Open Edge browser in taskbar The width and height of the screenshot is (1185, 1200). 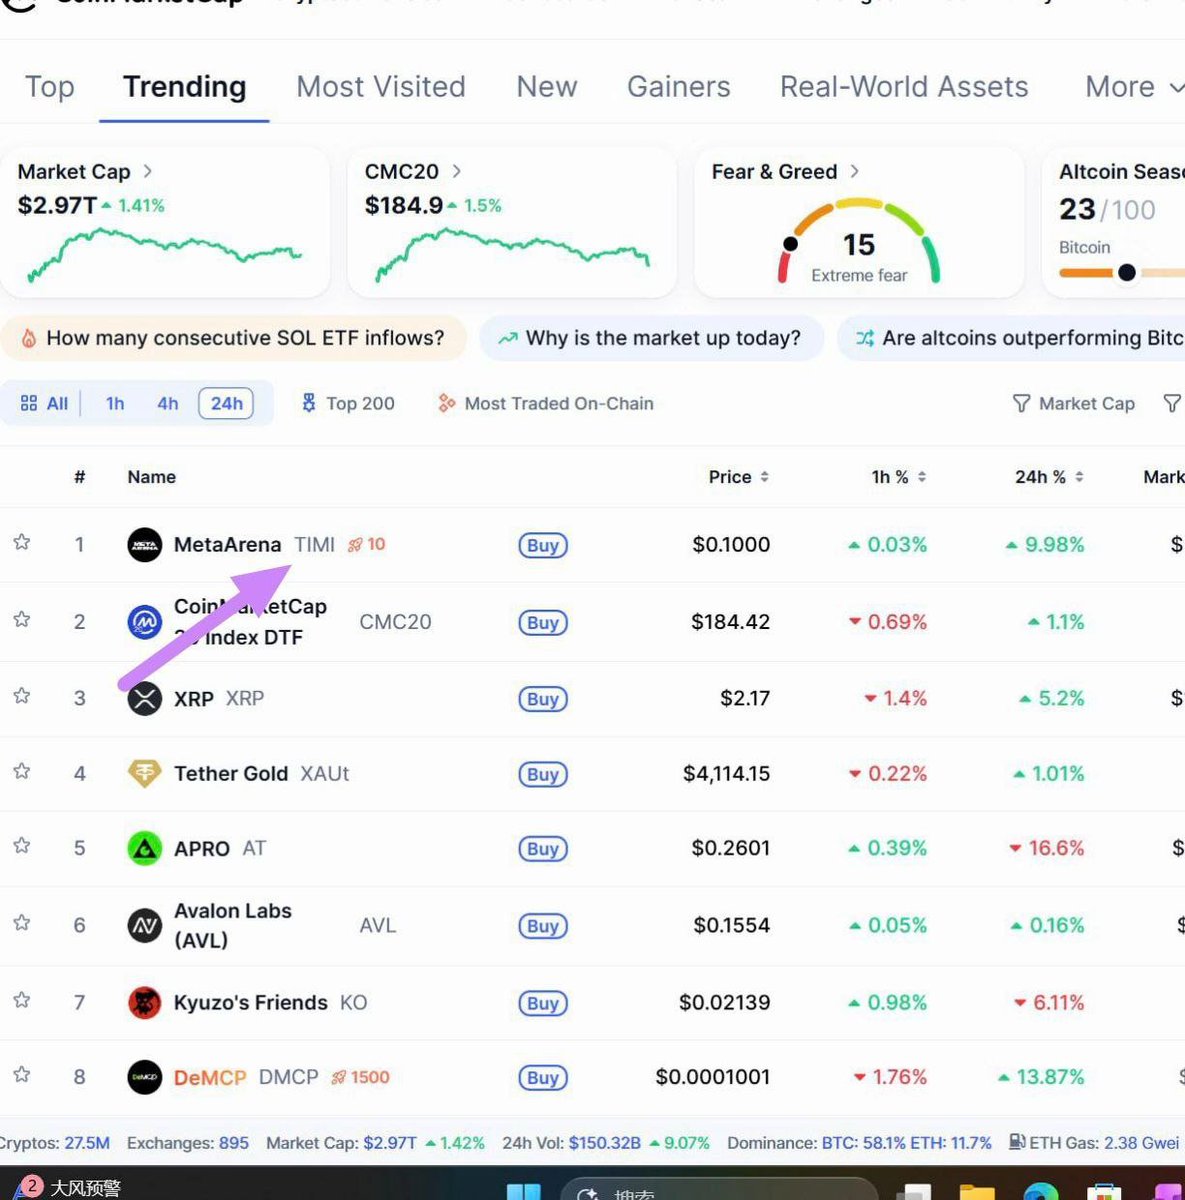click(x=1041, y=1192)
